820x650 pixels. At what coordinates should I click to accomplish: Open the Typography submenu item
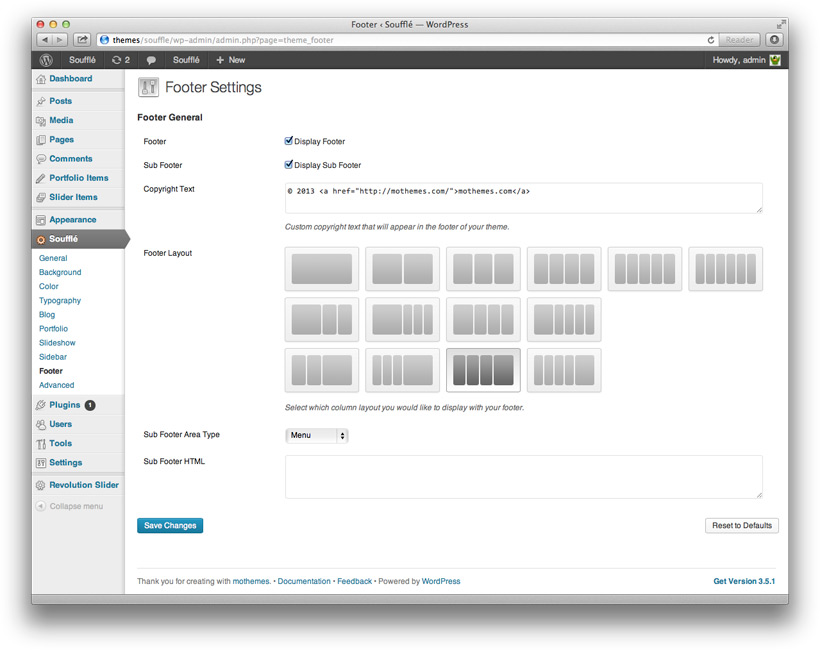60,300
